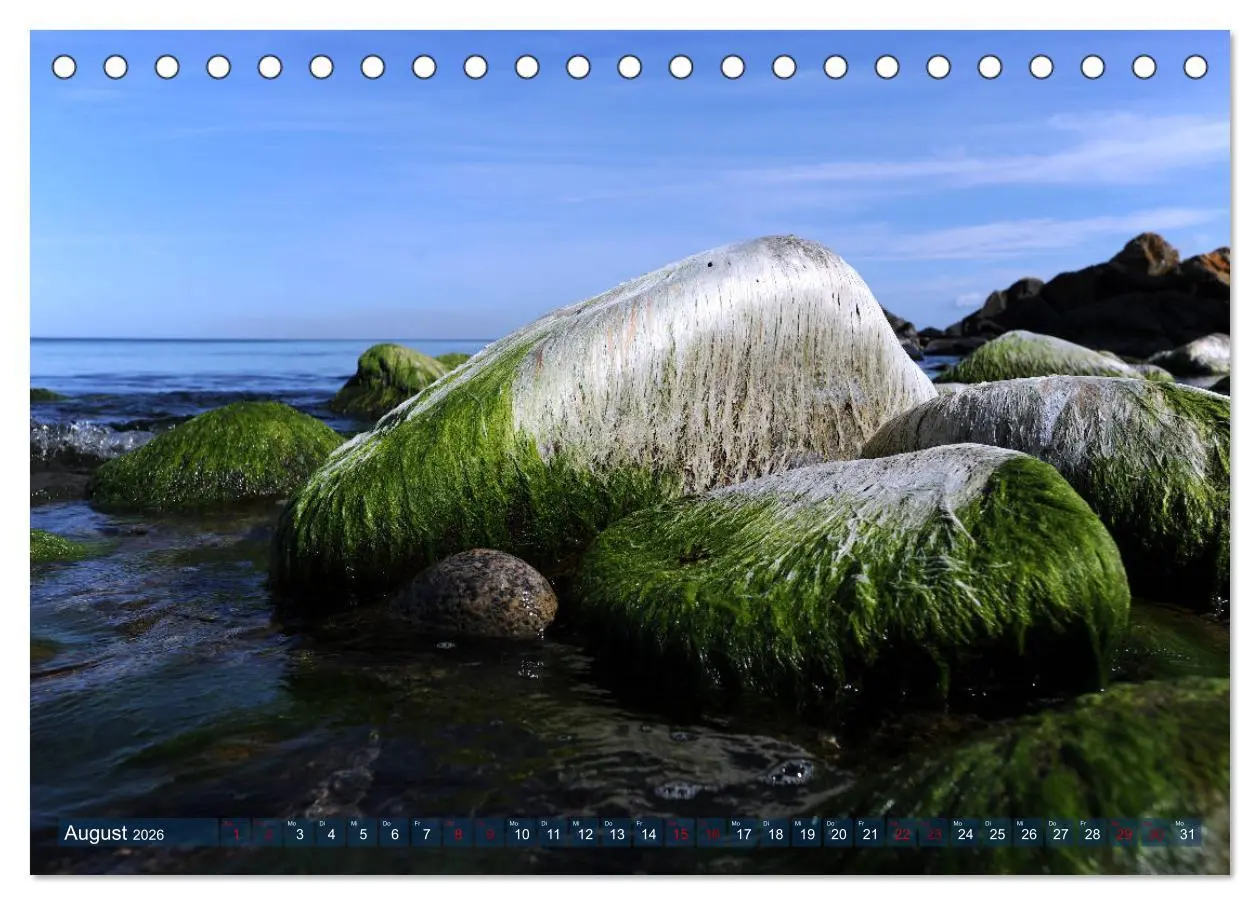This screenshot has width=1260, height=905.
Task: Select day 7 in the calendar strip
Action: point(426,833)
